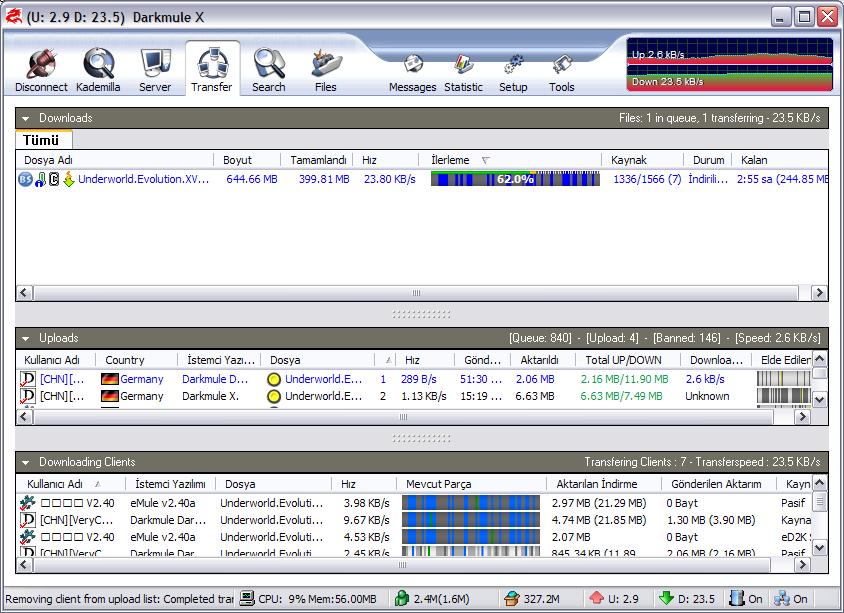This screenshot has width=844, height=613.
Task: Click the eMule client icon in the 3.98 KB/s row
Action: point(27,503)
